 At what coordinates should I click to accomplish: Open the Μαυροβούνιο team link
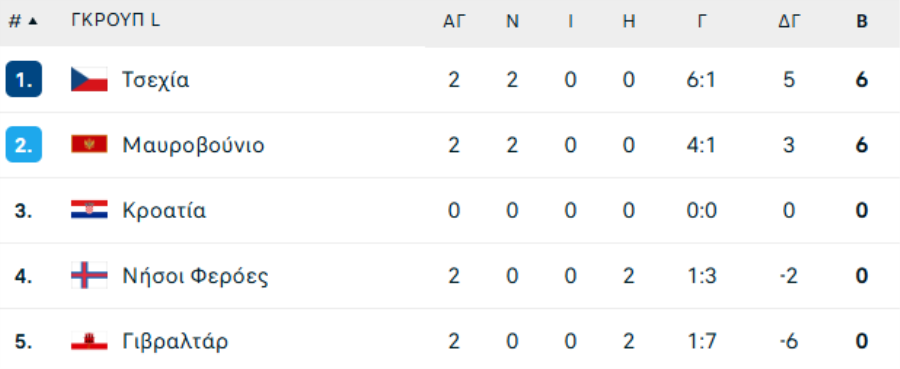point(193,145)
